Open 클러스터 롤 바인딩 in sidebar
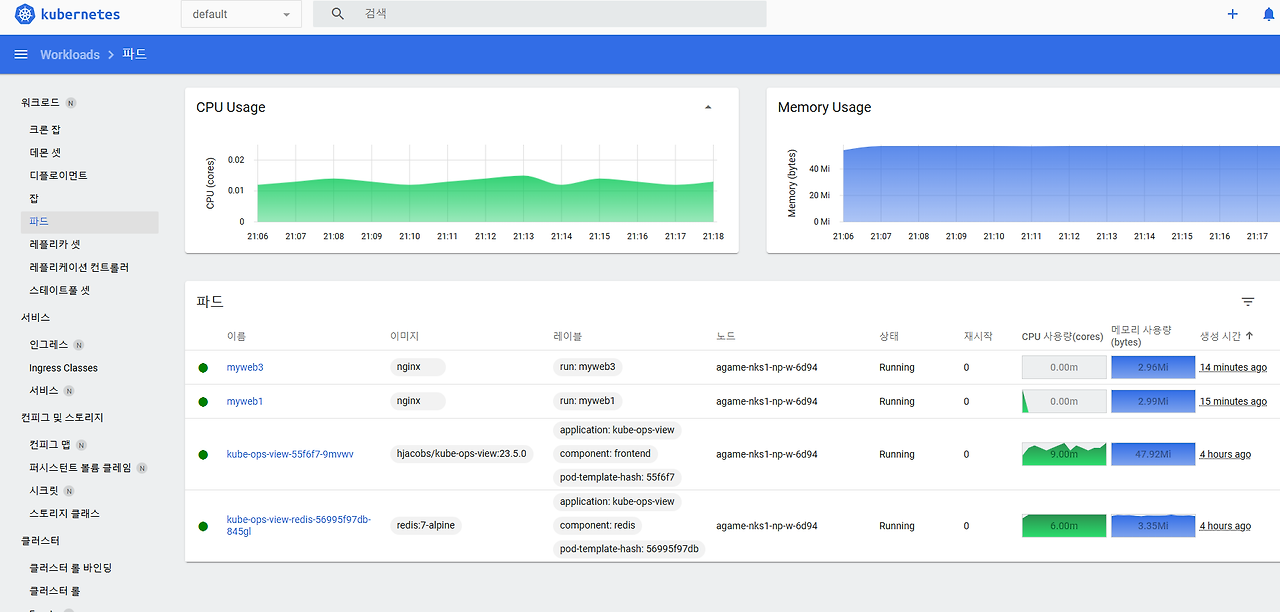 [x=70, y=568]
